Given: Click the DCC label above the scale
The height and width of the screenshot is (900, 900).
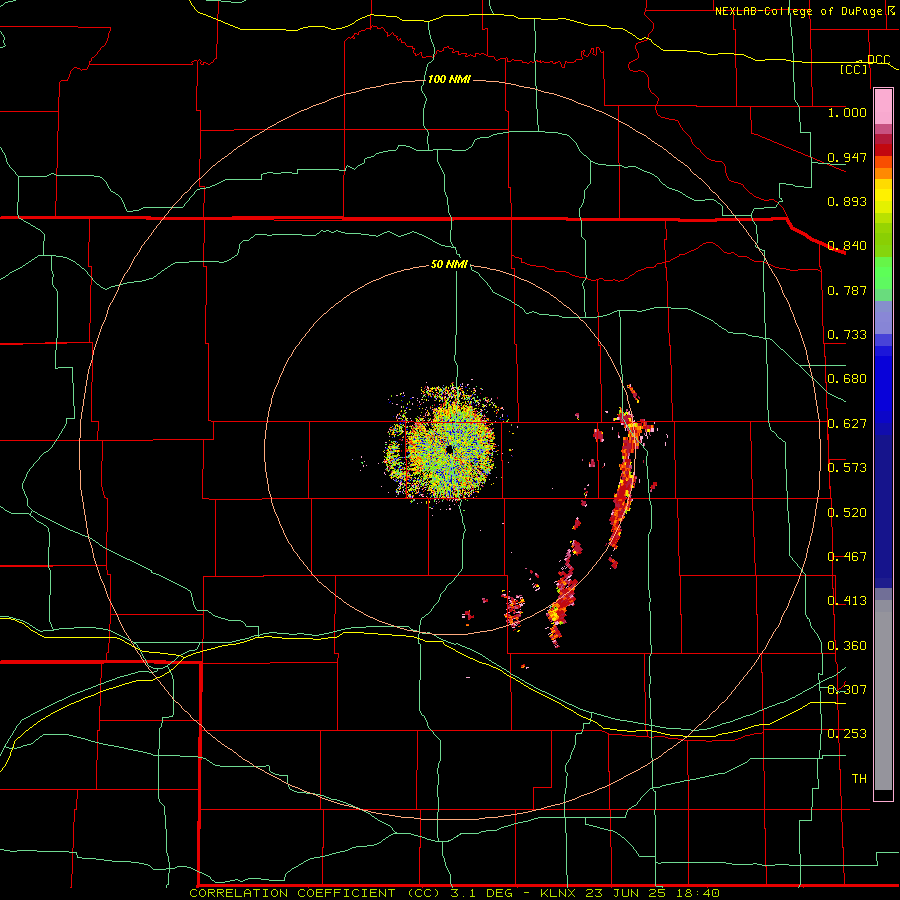Looking at the screenshot, I should 879,59.
